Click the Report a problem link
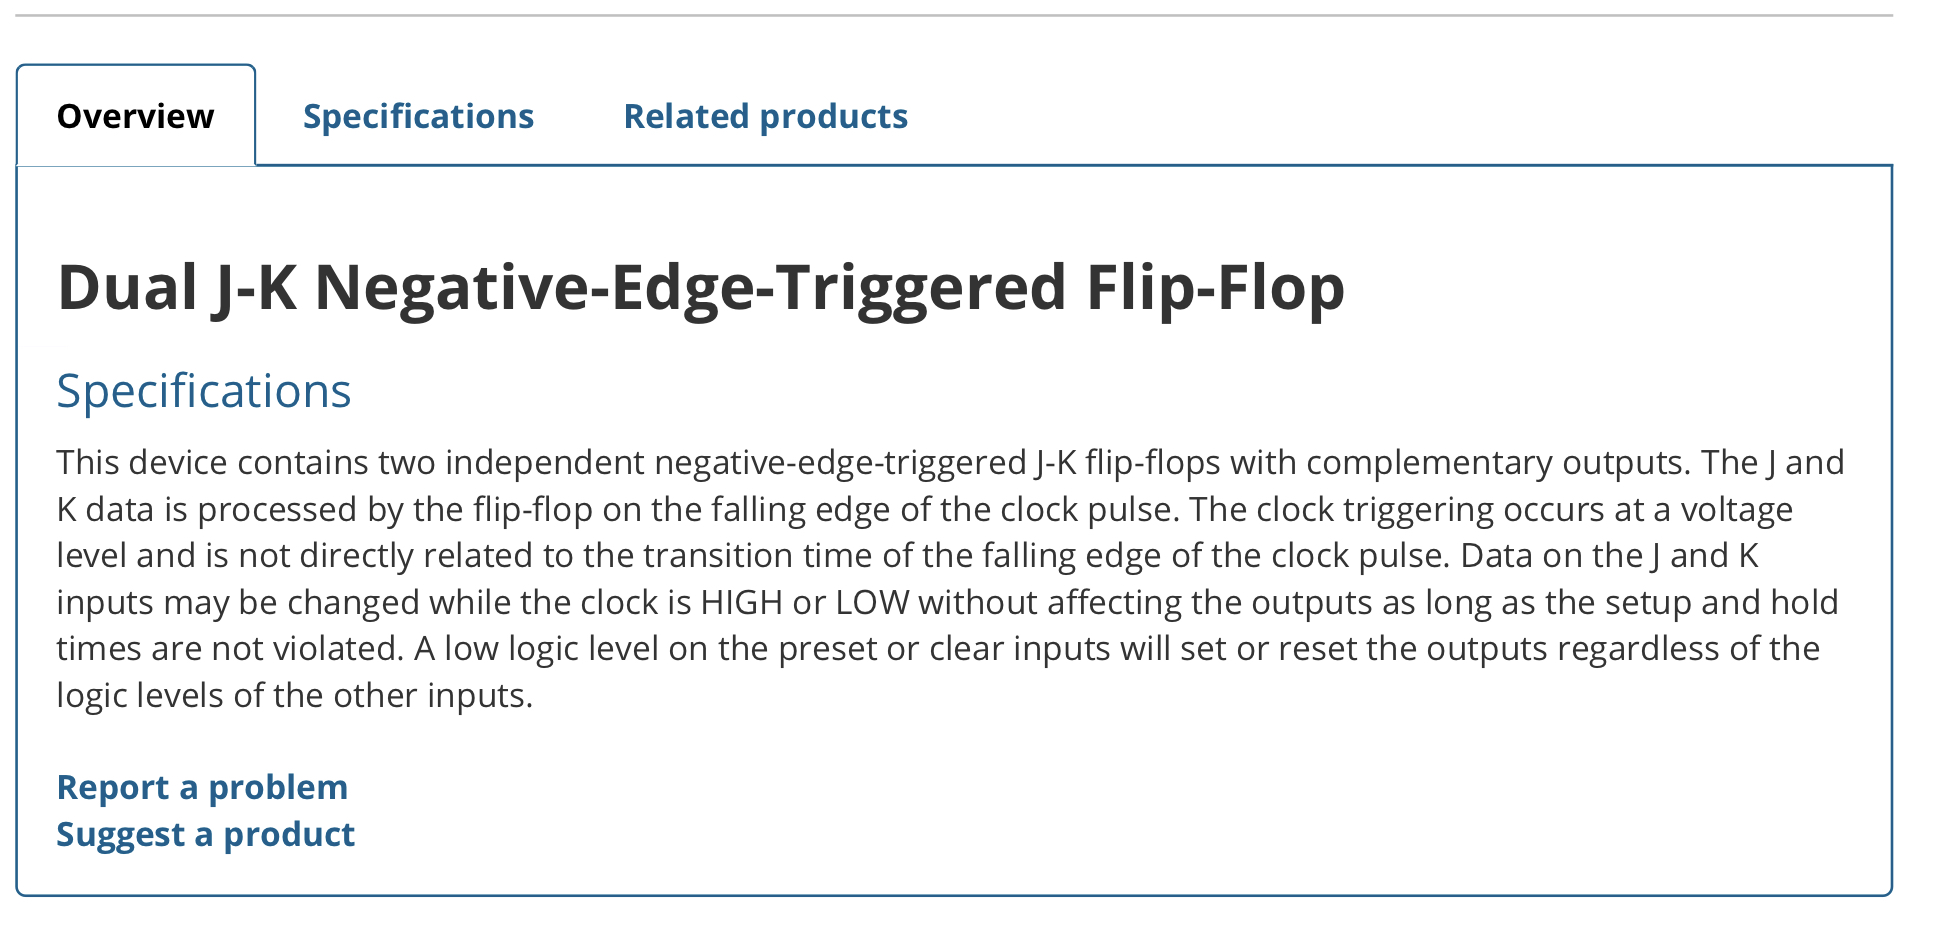Viewport: 1952px width, 941px height. [202, 787]
